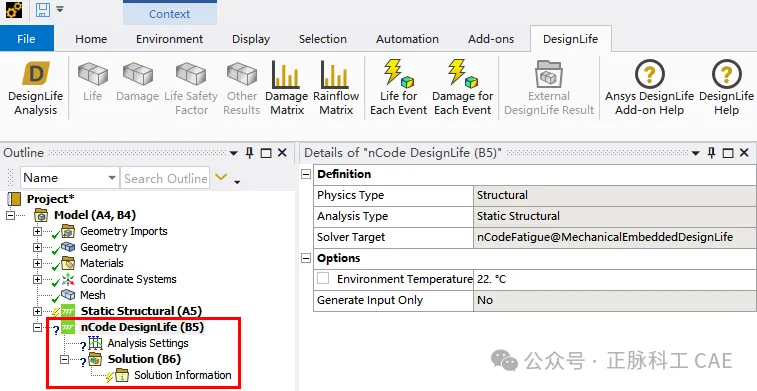Collapse the Solution (B6) node
Image resolution: width=757 pixels, height=391 pixels.
point(64,359)
